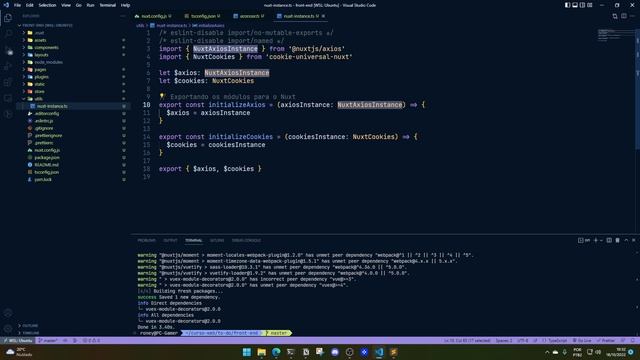The height and width of the screenshot is (360, 640).
Task: Click the master branch in status bar
Action: [x=48, y=340]
